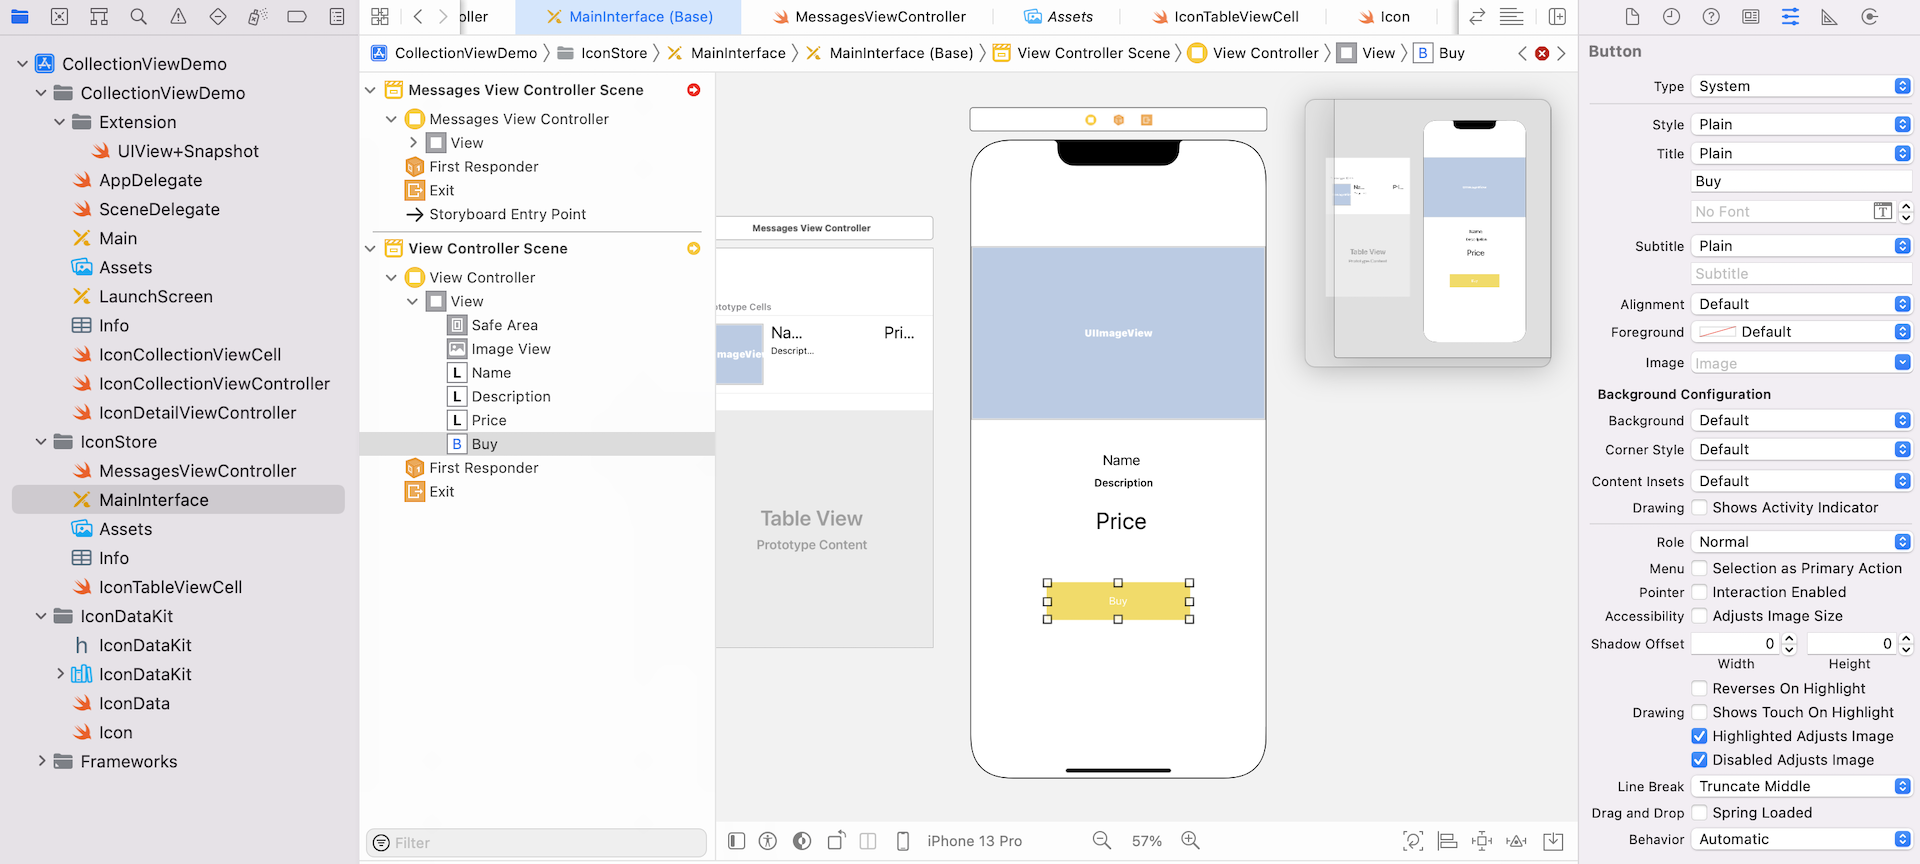1920x864 pixels.
Task: Click the Foreground color swatch
Action: 1717,332
